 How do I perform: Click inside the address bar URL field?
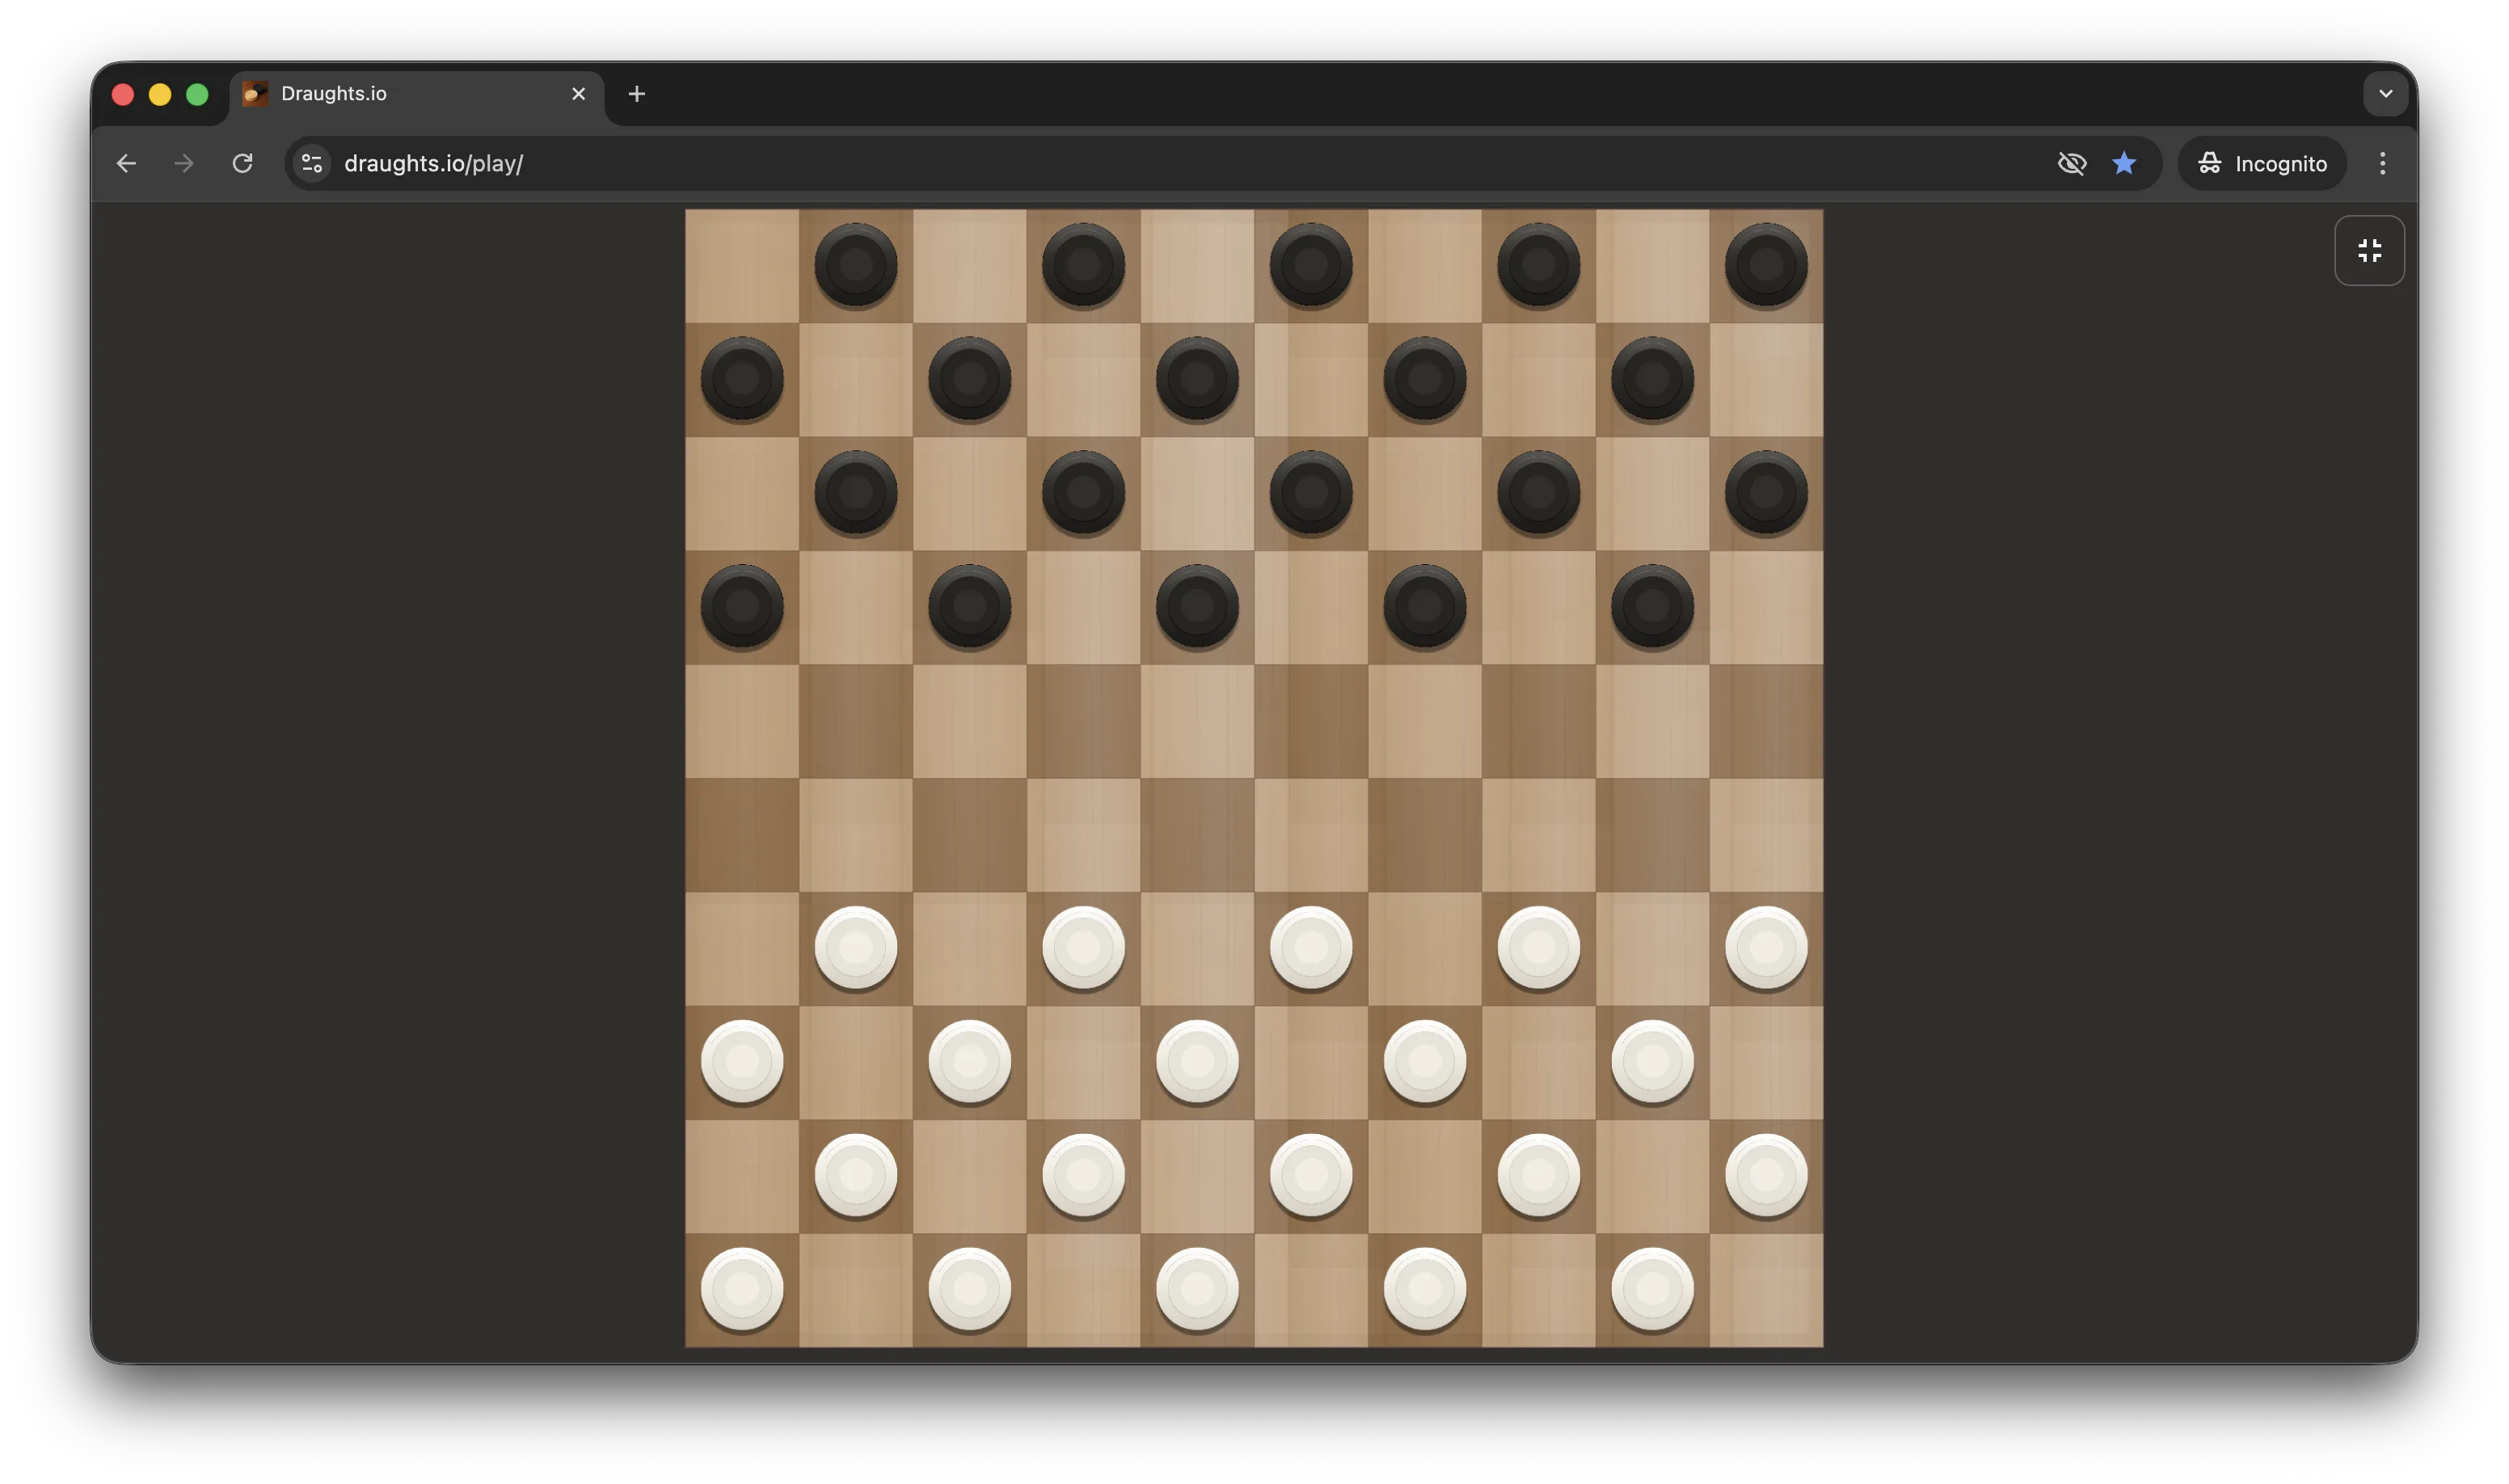coord(700,163)
